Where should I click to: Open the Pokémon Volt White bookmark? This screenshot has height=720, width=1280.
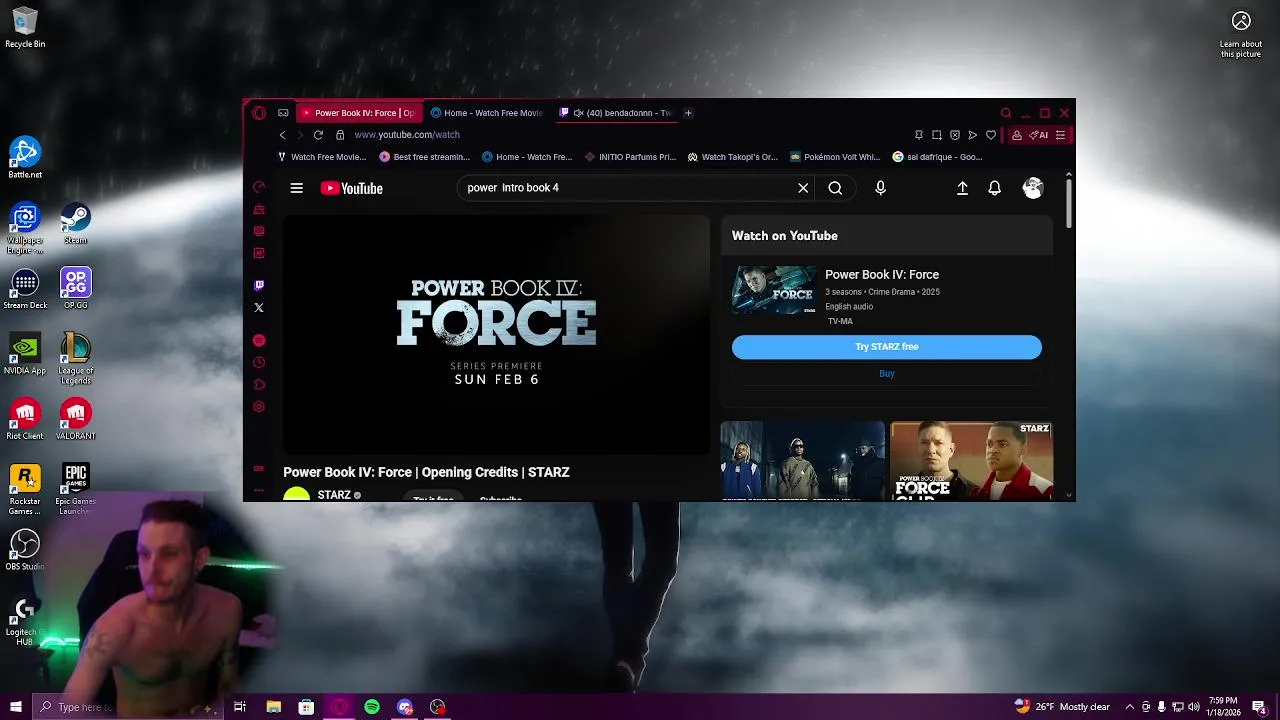click(835, 157)
